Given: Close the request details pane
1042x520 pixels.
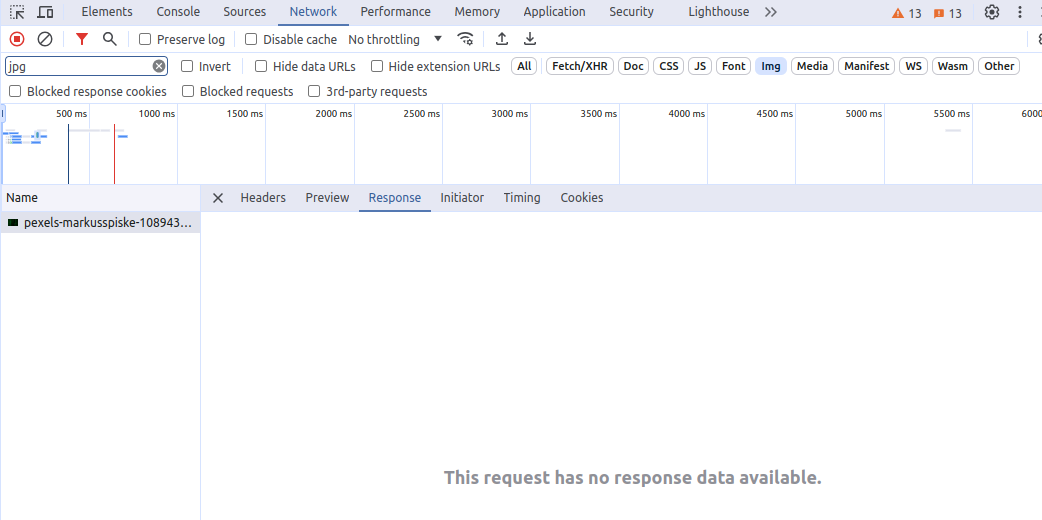Looking at the screenshot, I should pyautogui.click(x=217, y=197).
